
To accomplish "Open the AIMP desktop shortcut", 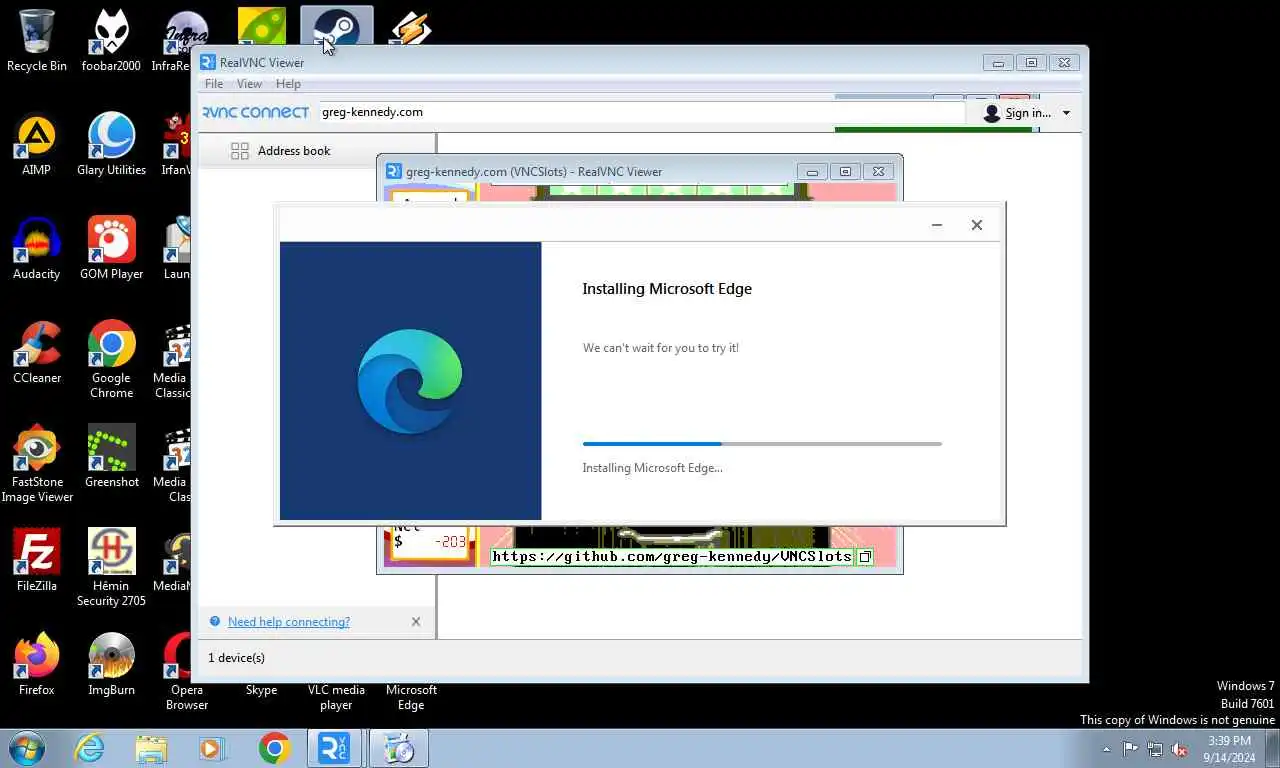I will [37, 144].
